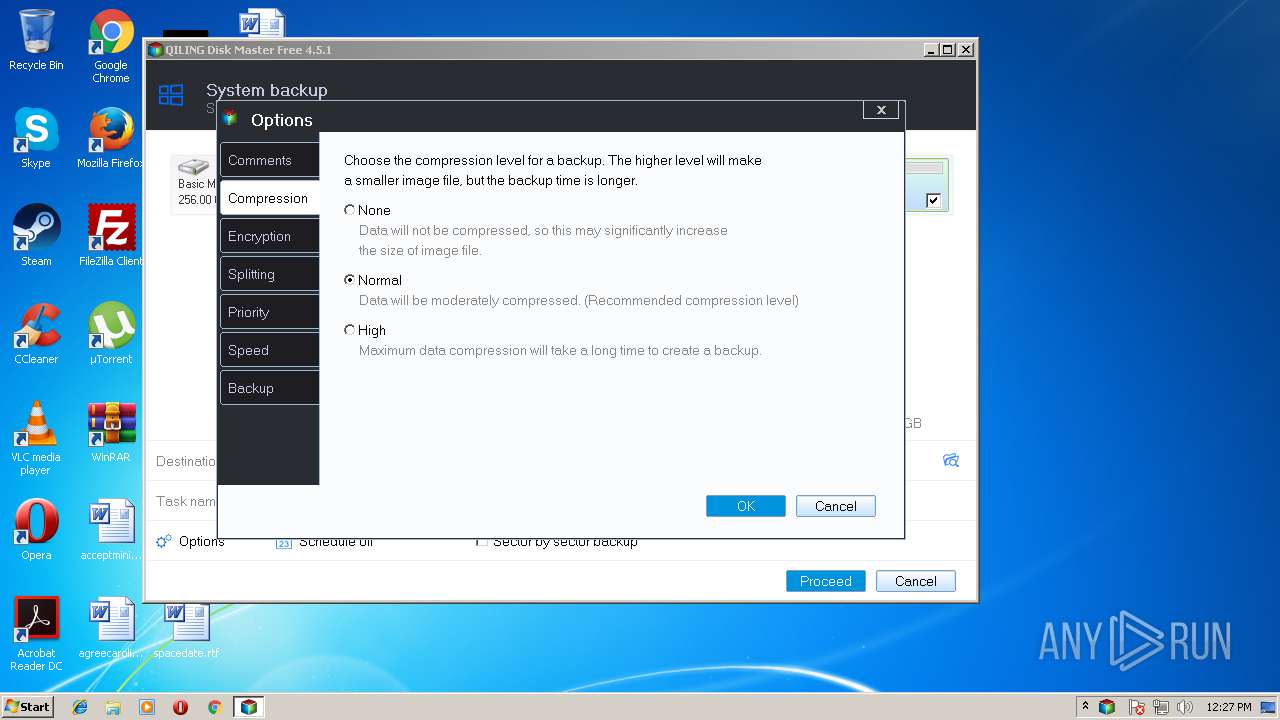Click the hard disk drive icon
Image resolution: width=1280 pixels, height=720 pixels.
pos(192,167)
